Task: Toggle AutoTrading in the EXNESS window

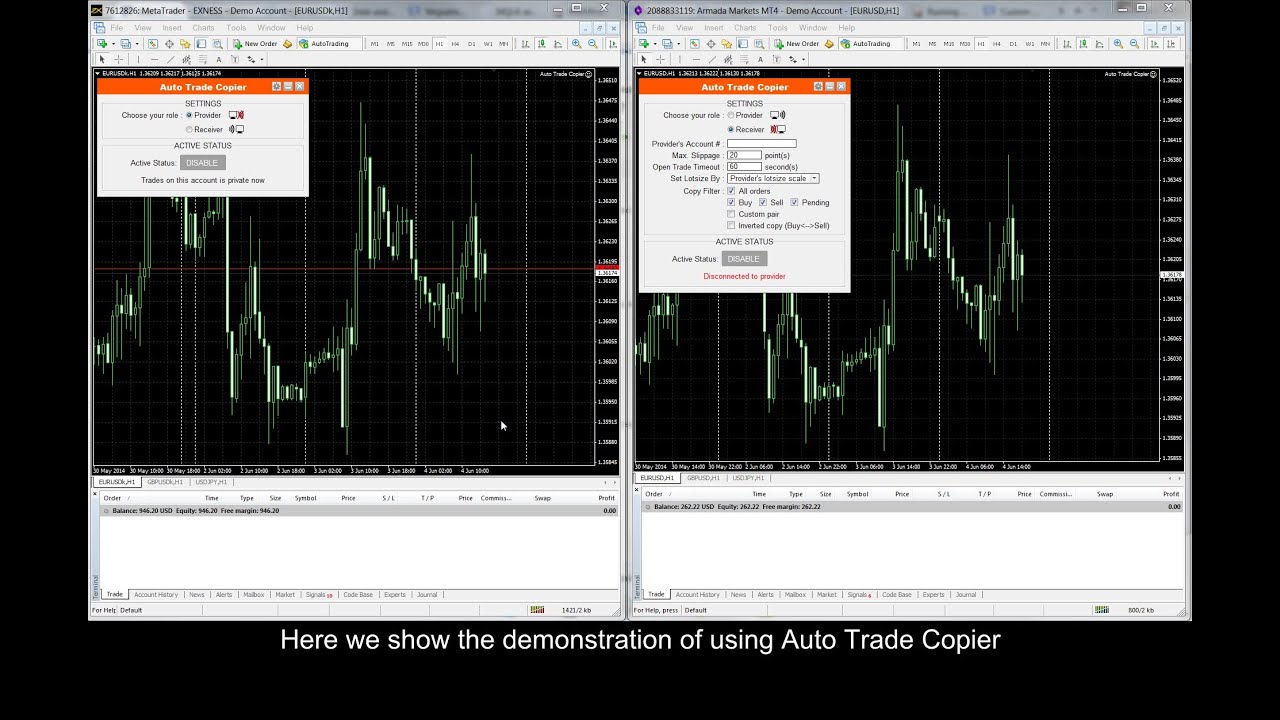Action: tap(324, 44)
